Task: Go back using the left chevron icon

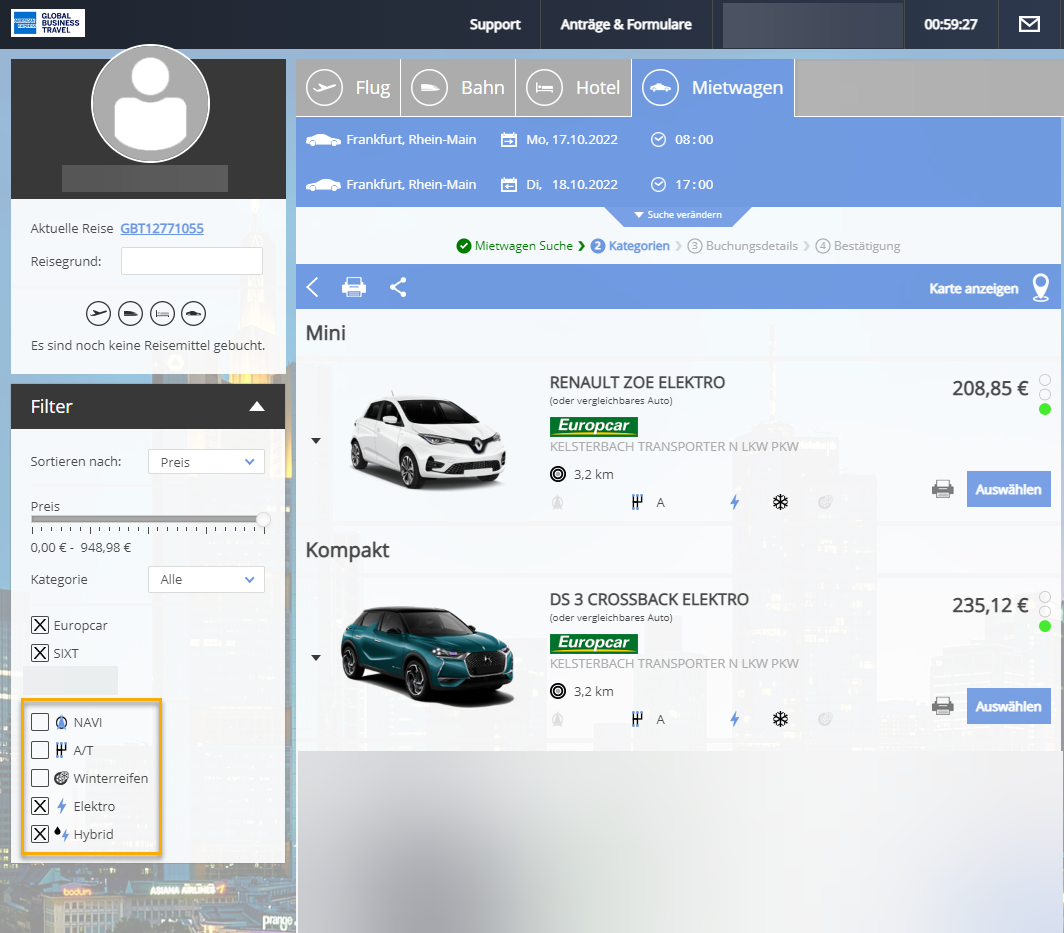Action: point(312,287)
